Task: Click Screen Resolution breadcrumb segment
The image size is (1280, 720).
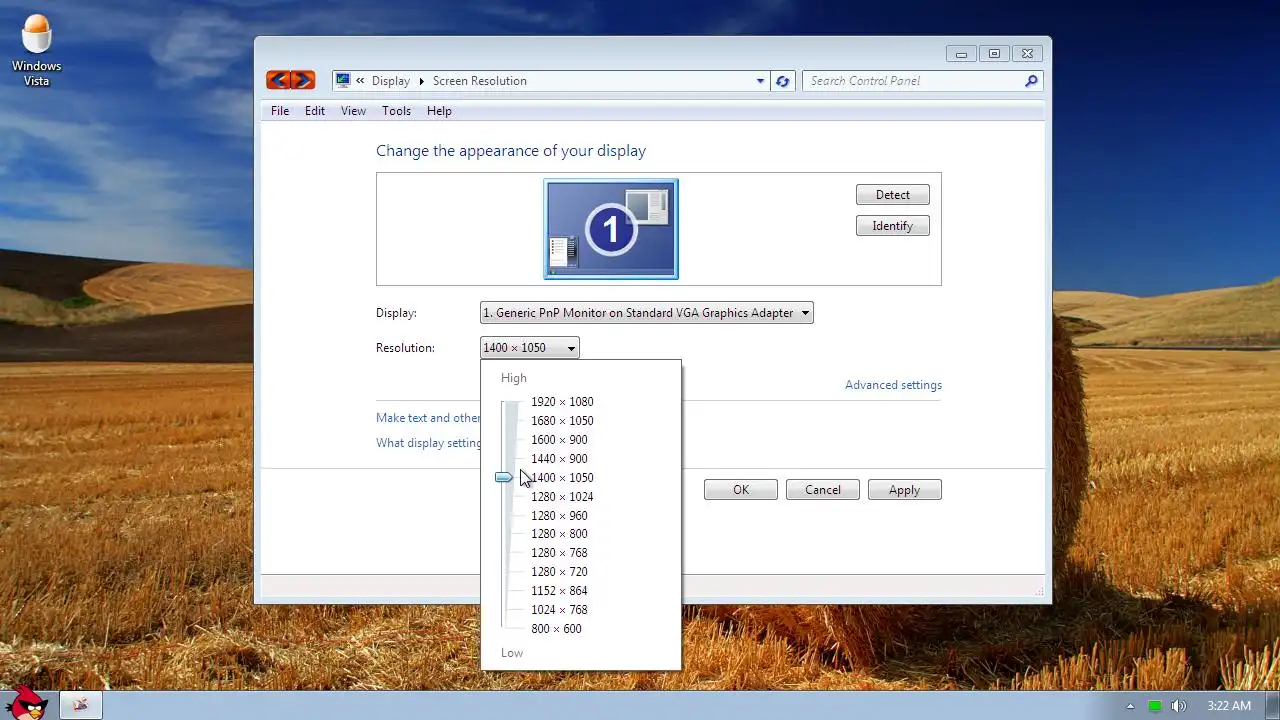Action: pyautogui.click(x=480, y=81)
